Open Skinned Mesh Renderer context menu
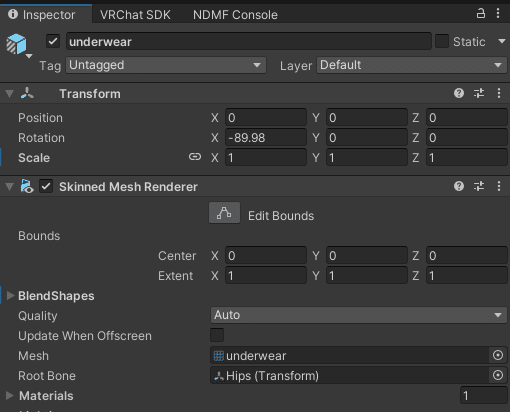 click(x=499, y=186)
